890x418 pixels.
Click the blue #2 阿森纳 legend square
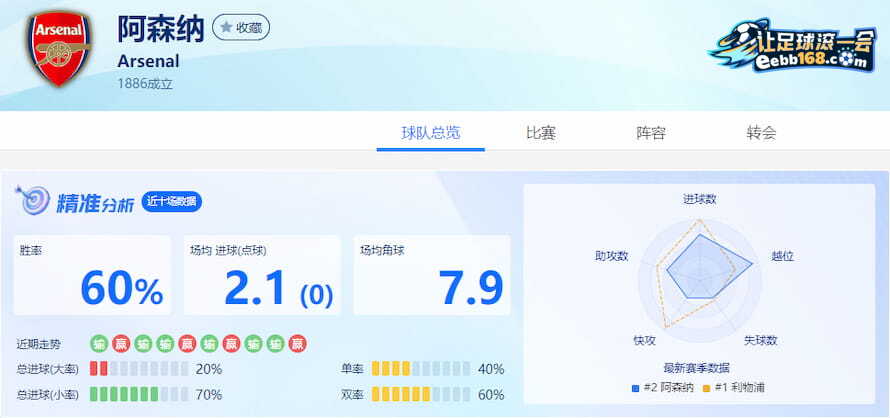636,389
